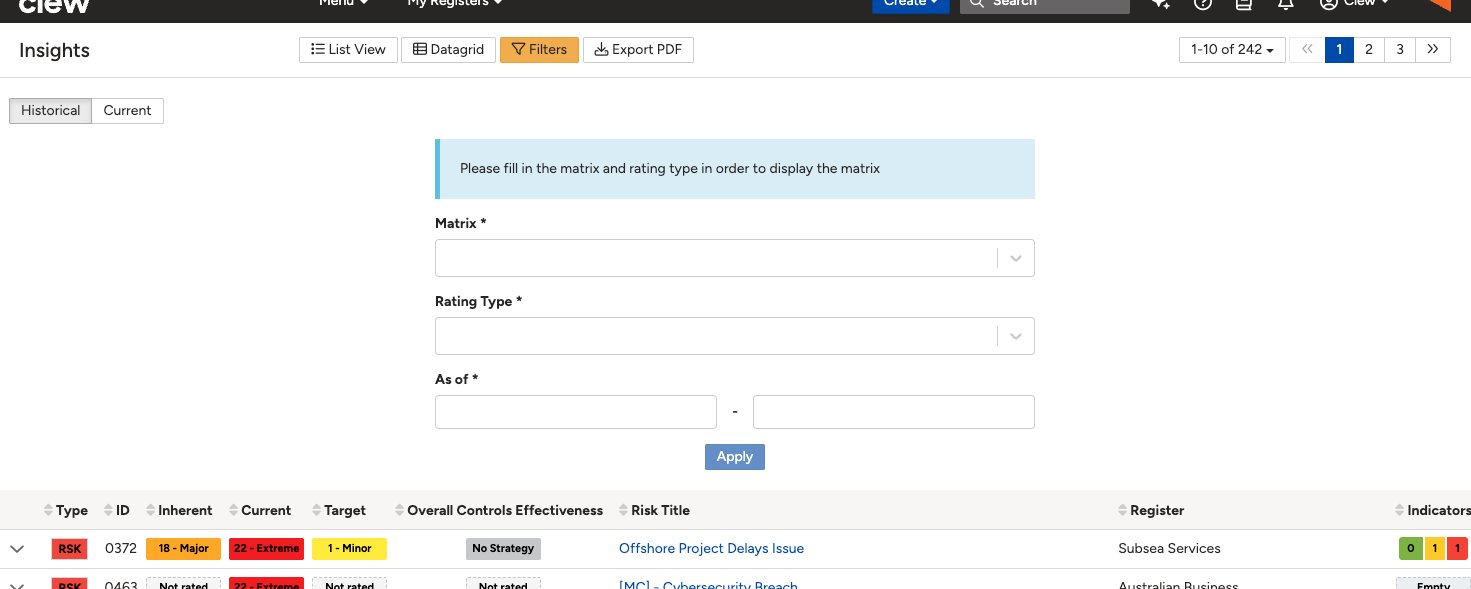The height and width of the screenshot is (589, 1471).
Task: Sort by the Target column
Action: coord(339,510)
